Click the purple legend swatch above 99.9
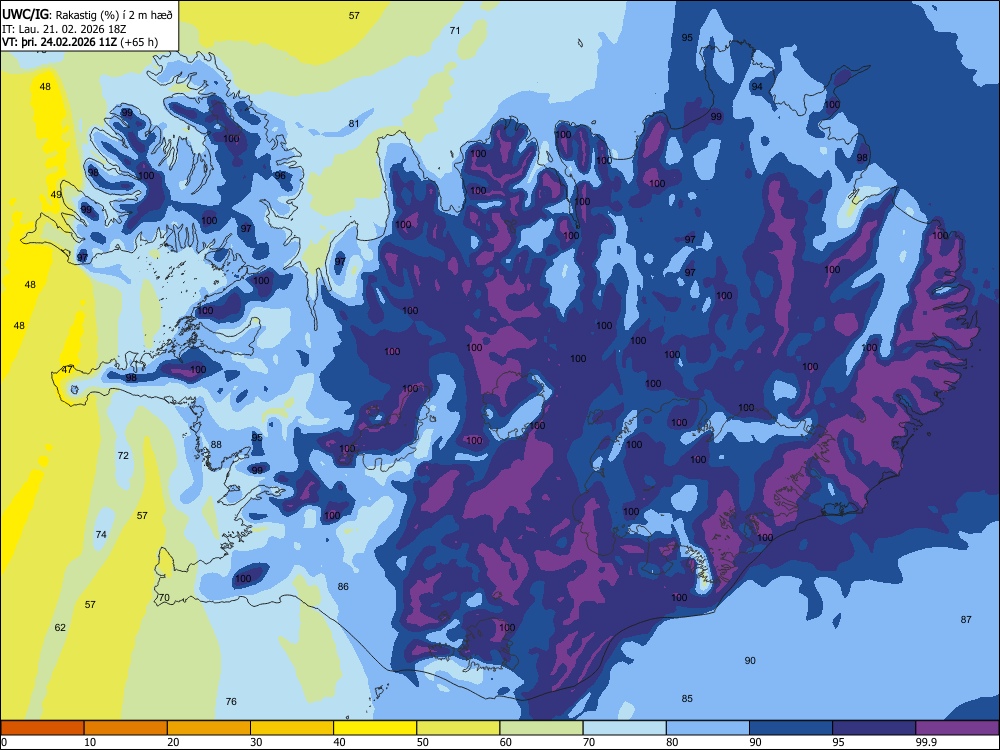Screen dimensions: 1000x750 (957, 728)
